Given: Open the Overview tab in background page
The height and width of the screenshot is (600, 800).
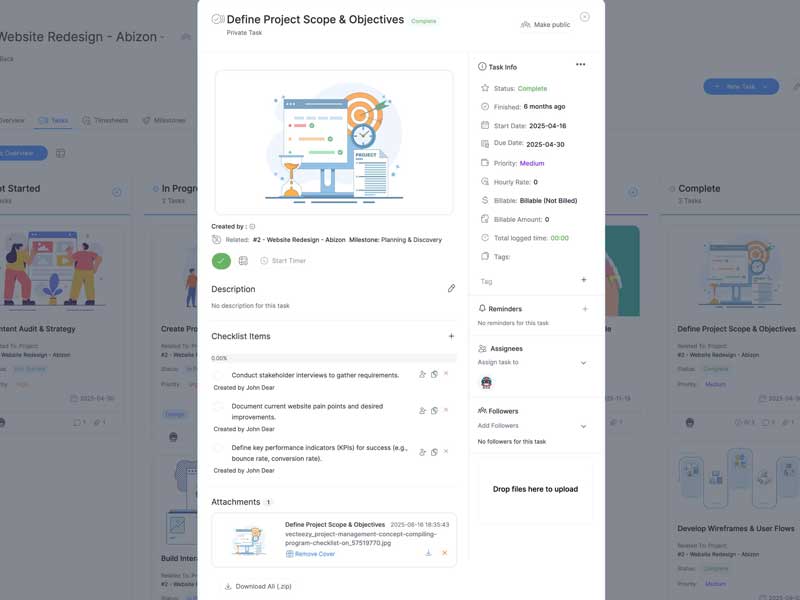Looking at the screenshot, I should click(x=12, y=120).
